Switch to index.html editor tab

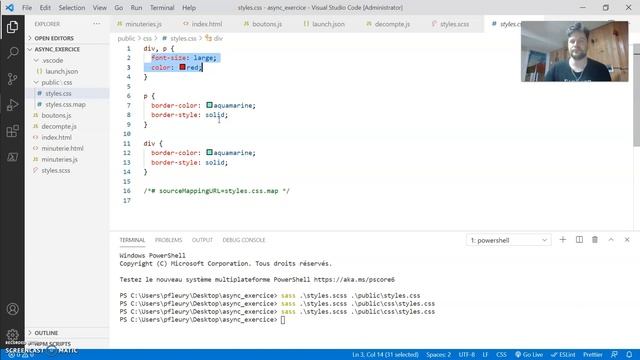pyautogui.click(x=202, y=24)
